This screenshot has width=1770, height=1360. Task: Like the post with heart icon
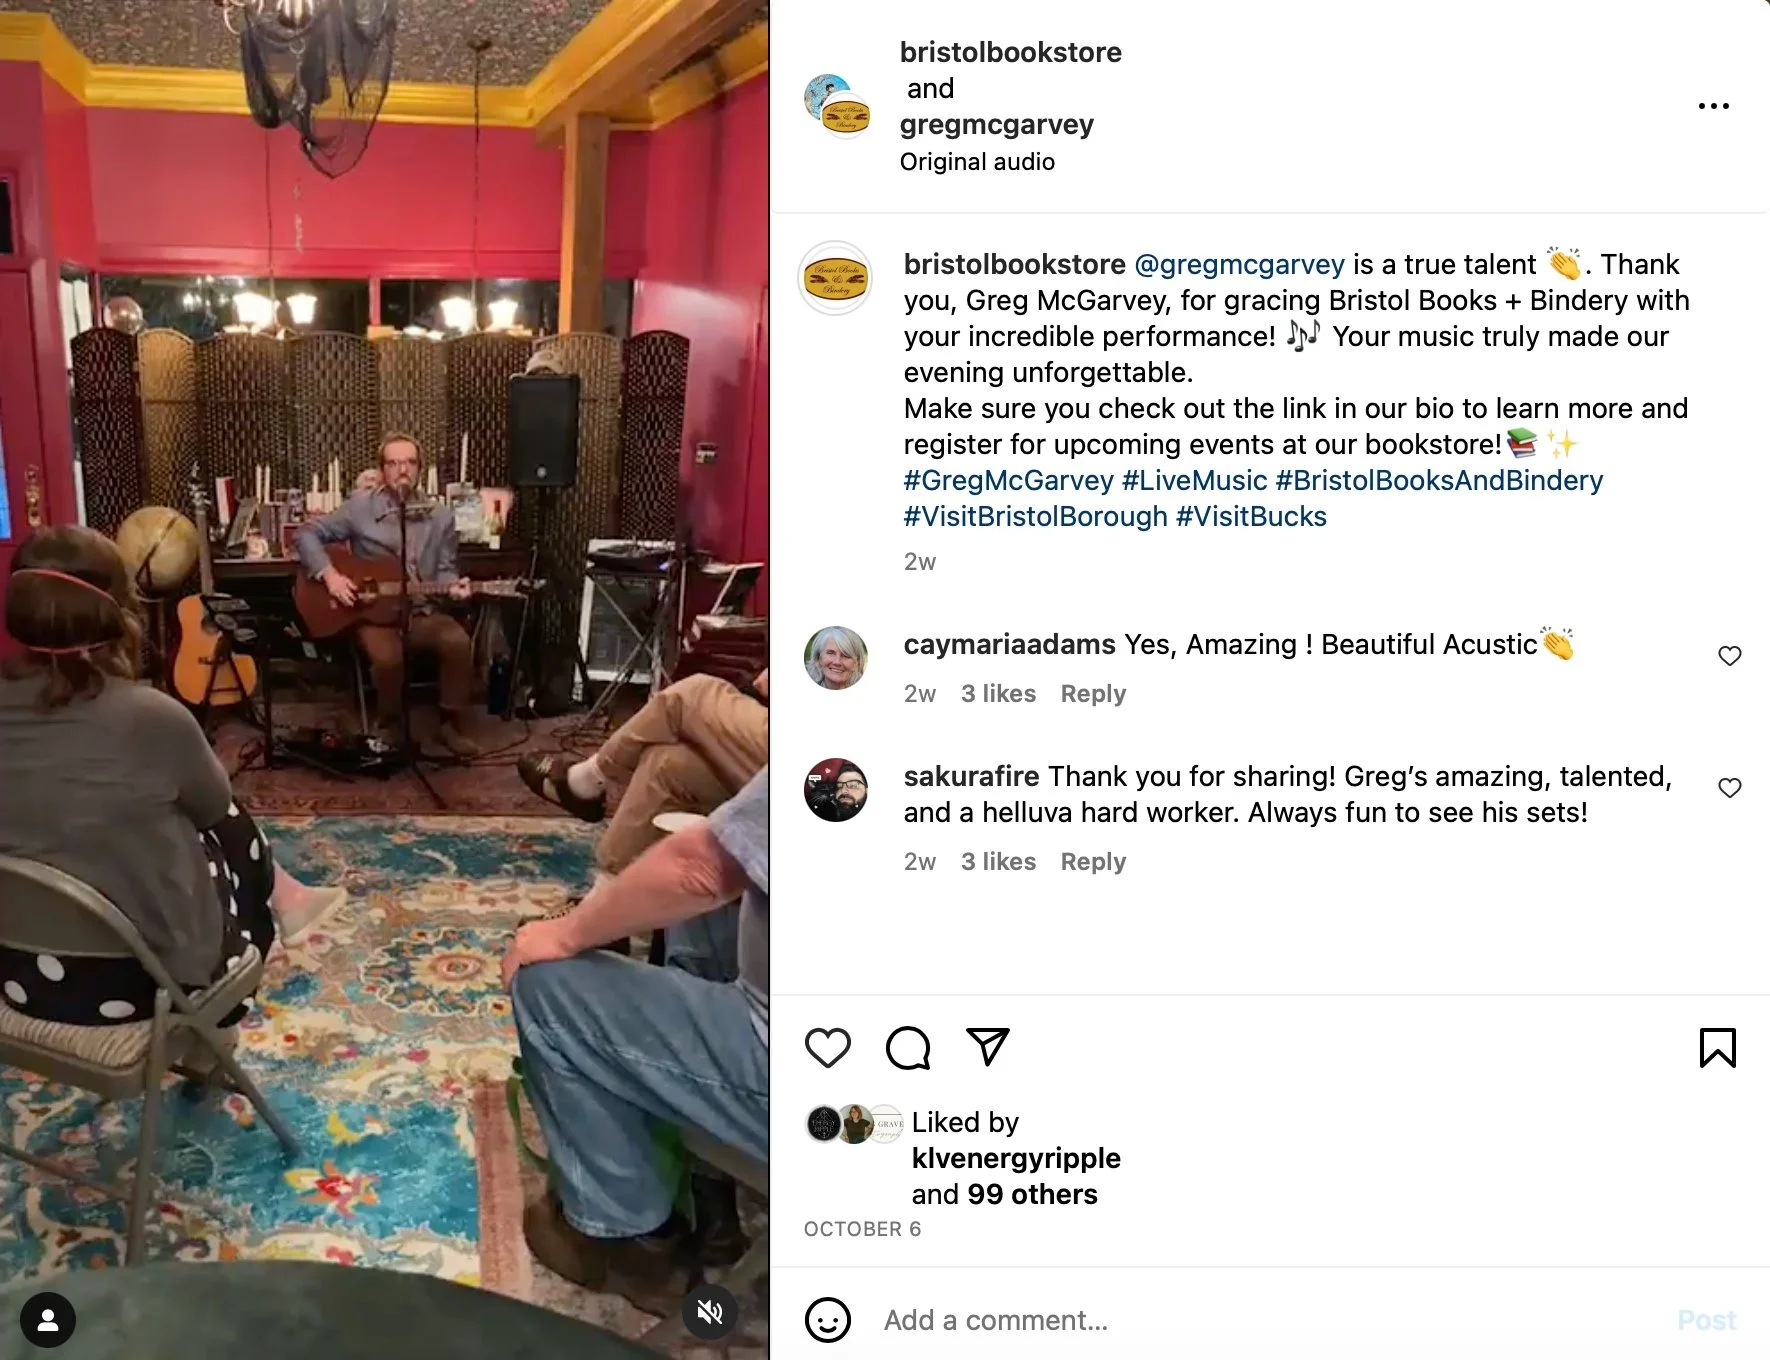[x=828, y=1048]
